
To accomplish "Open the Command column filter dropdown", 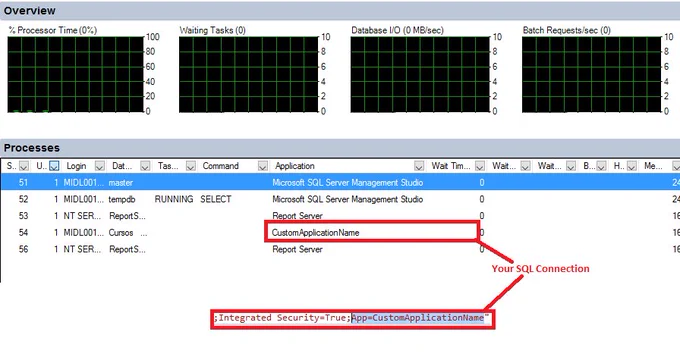I will coord(262,166).
